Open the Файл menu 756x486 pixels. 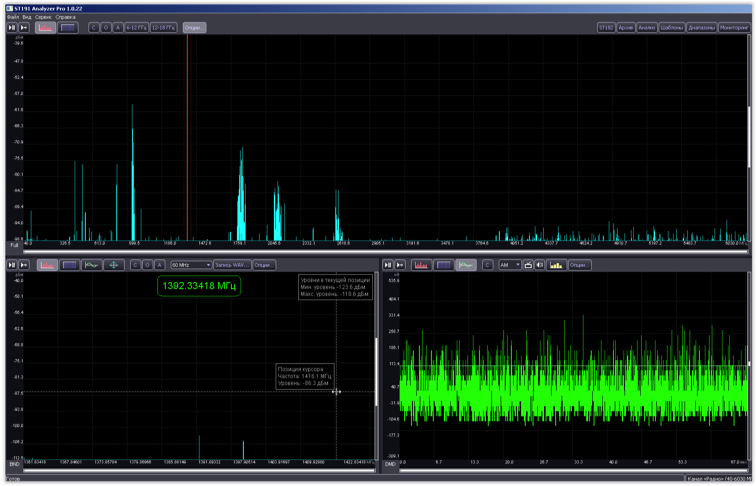(x=13, y=17)
